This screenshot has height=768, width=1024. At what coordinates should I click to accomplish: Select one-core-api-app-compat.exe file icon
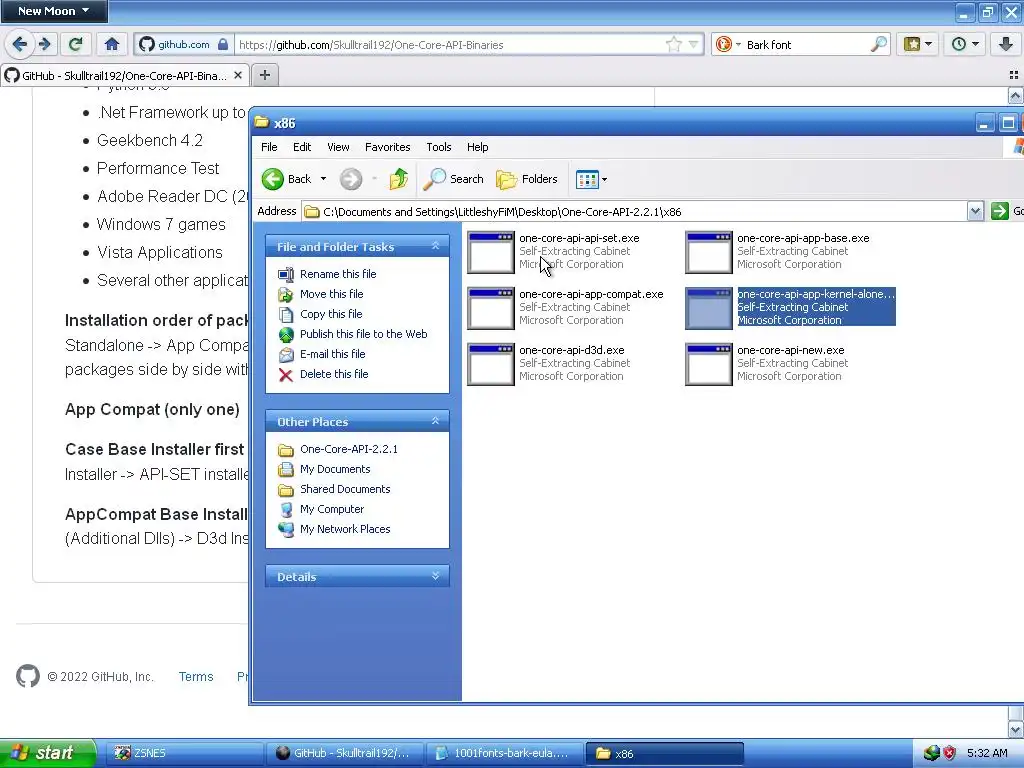[x=491, y=309]
